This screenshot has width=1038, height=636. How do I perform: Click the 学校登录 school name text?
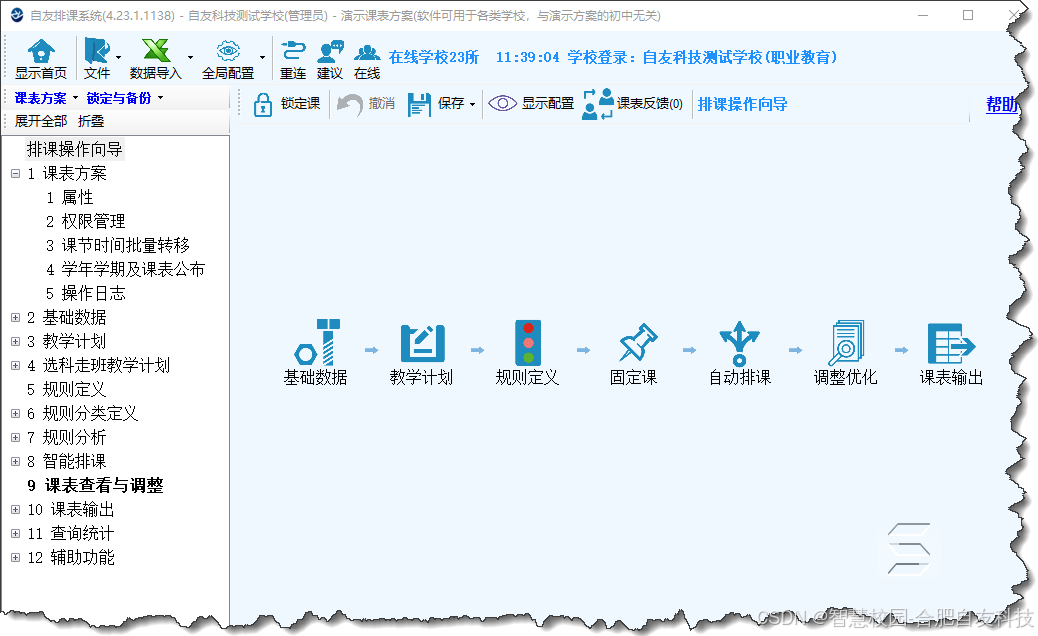point(702,58)
